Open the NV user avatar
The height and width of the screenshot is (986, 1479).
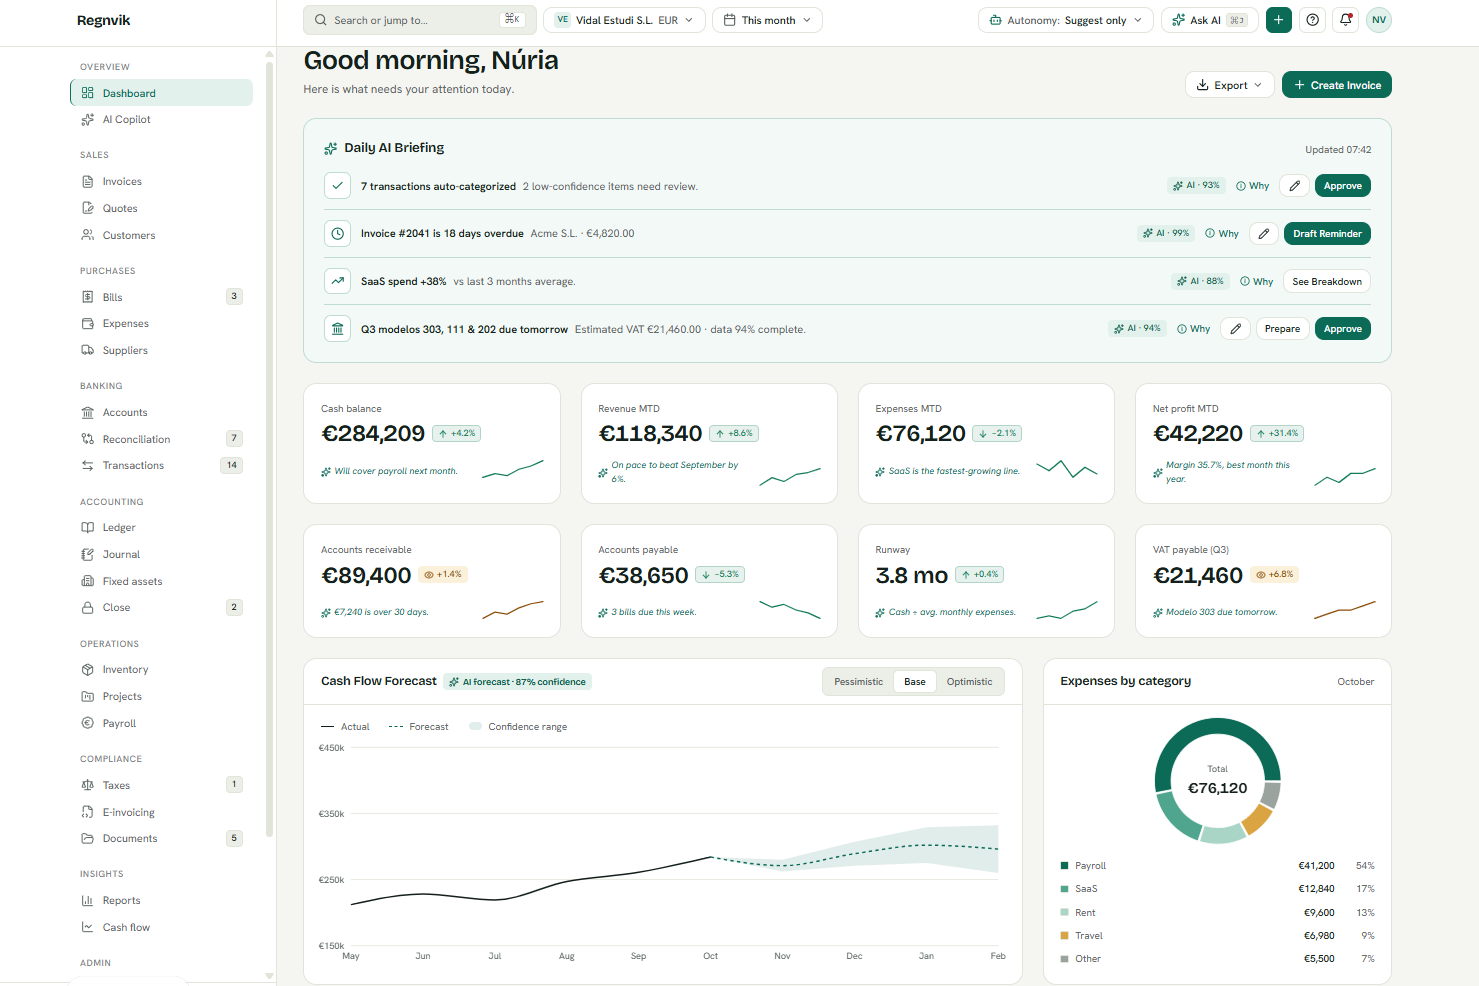1379,20
